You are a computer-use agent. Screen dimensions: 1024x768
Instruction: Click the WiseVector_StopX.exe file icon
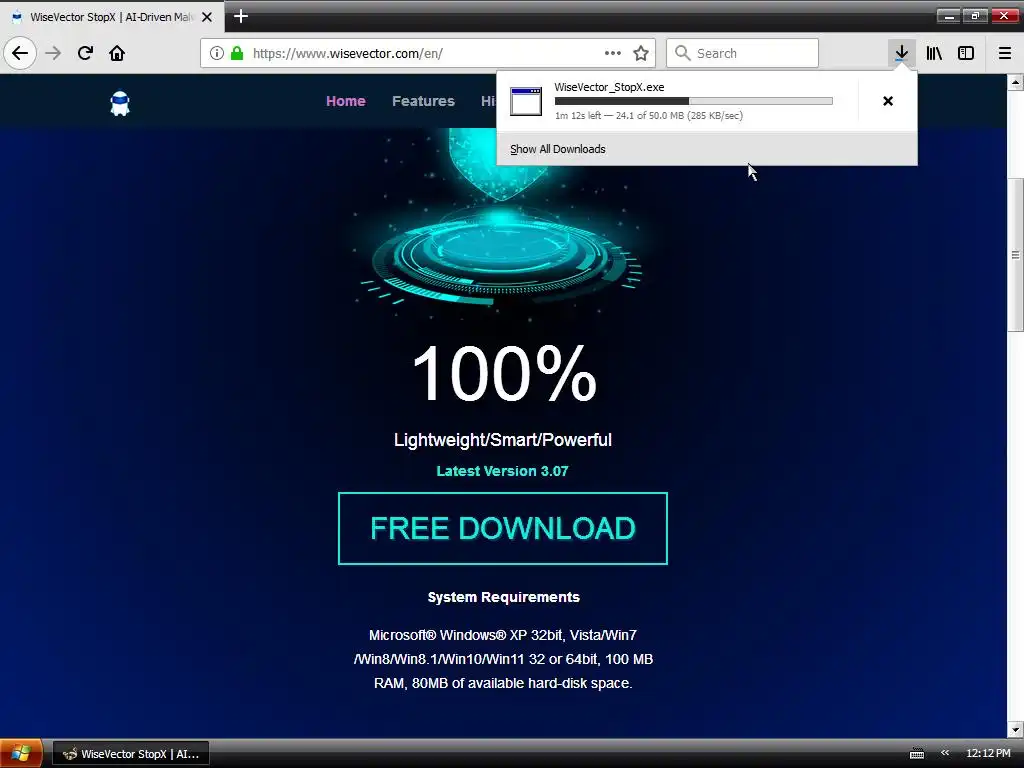click(526, 101)
